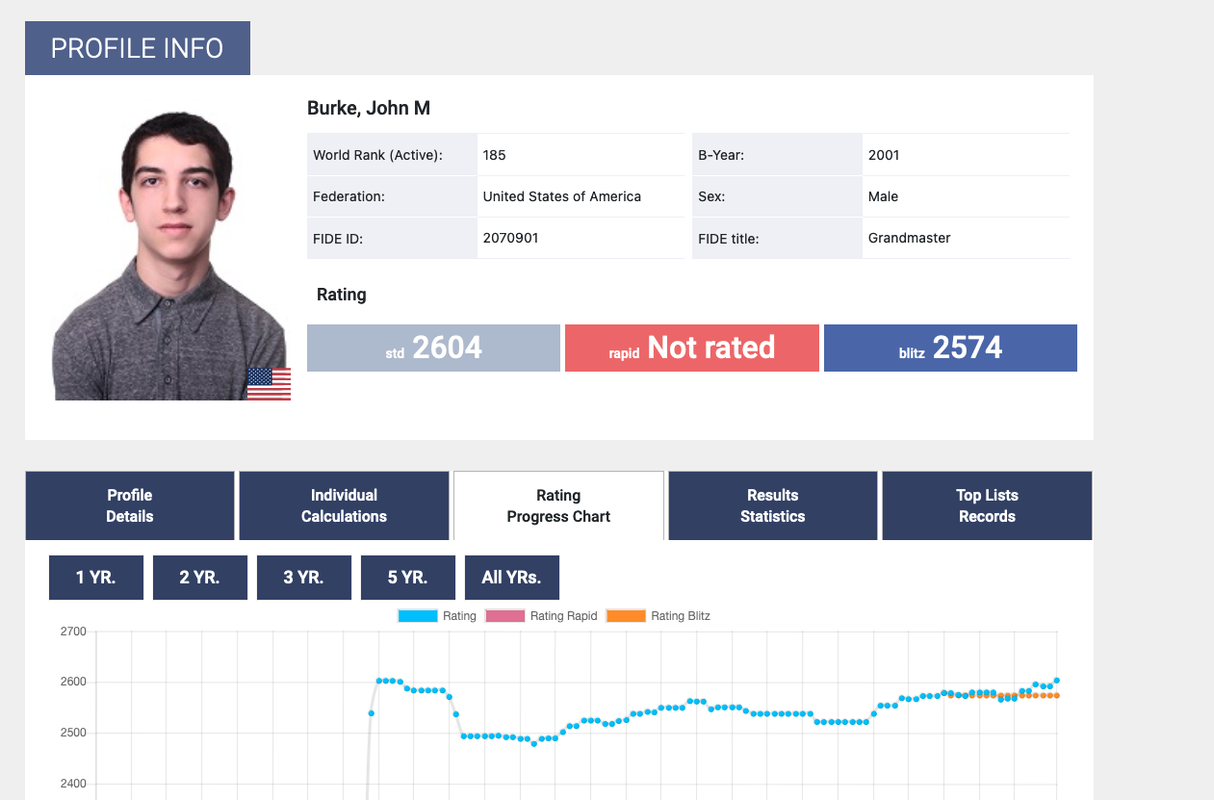Screen dimensions: 1214x800
Task: Click the FIDE title: label
Action: [x=728, y=239]
